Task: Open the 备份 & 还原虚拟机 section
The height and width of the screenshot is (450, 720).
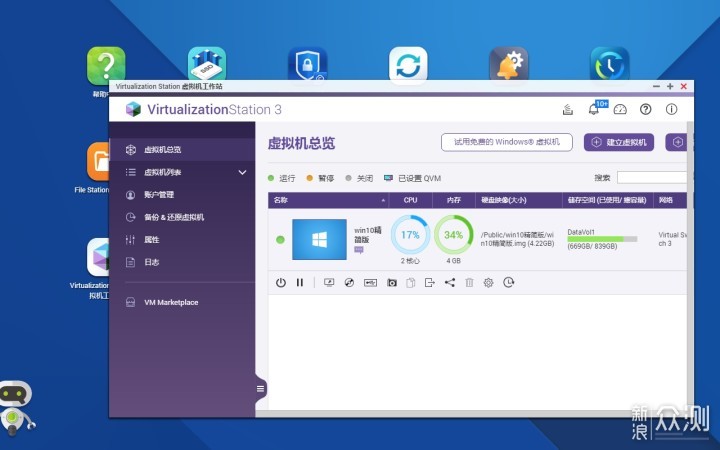Action: click(x=174, y=217)
